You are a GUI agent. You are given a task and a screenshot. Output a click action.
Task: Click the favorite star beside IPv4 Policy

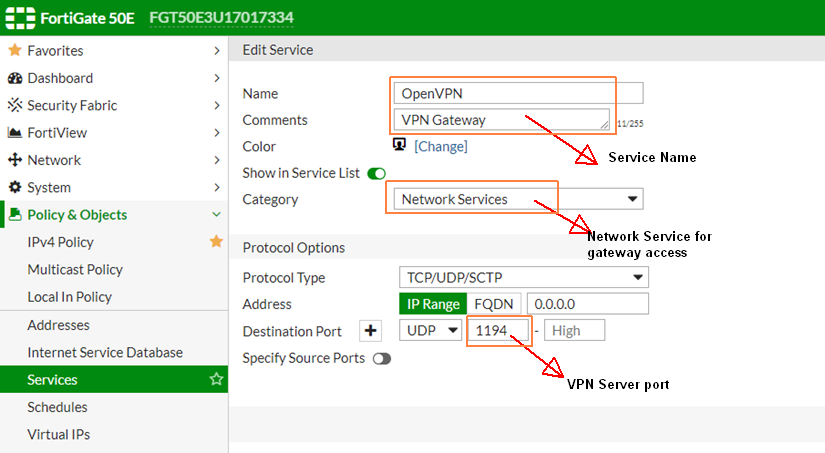pos(216,241)
